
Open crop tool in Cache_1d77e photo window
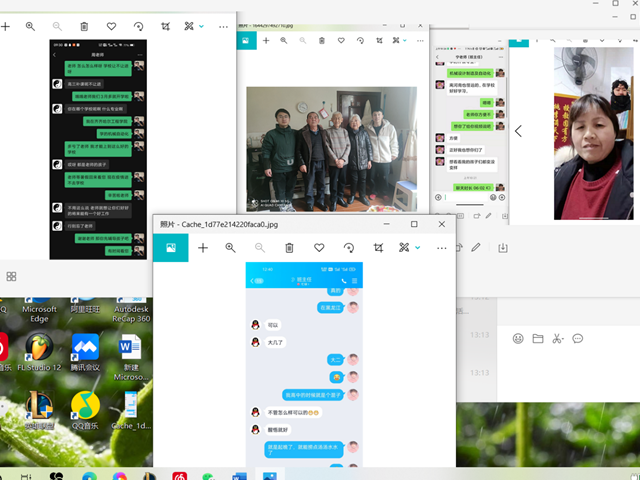(x=378, y=247)
